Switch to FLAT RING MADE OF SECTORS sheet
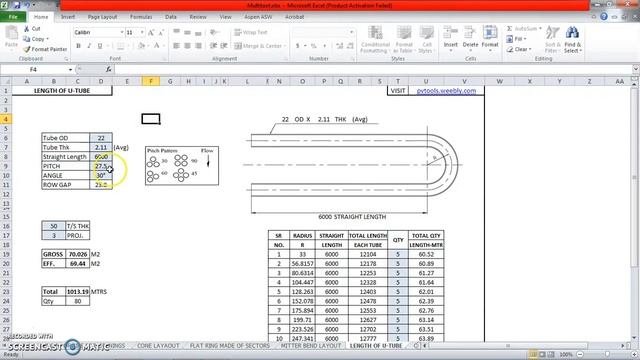 click(x=230, y=345)
